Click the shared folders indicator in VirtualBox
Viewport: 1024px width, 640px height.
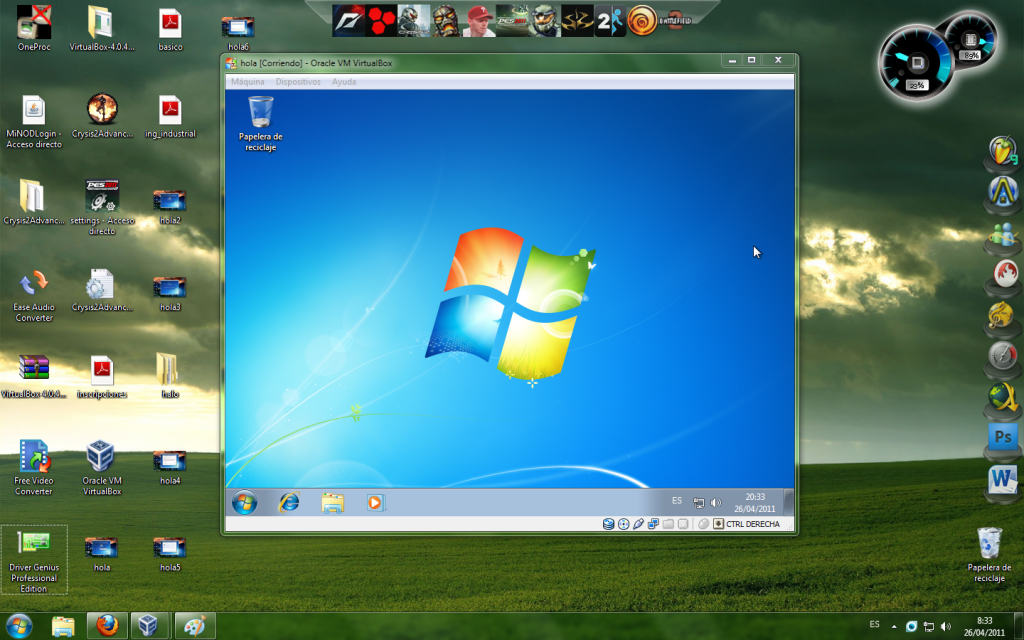(668, 524)
